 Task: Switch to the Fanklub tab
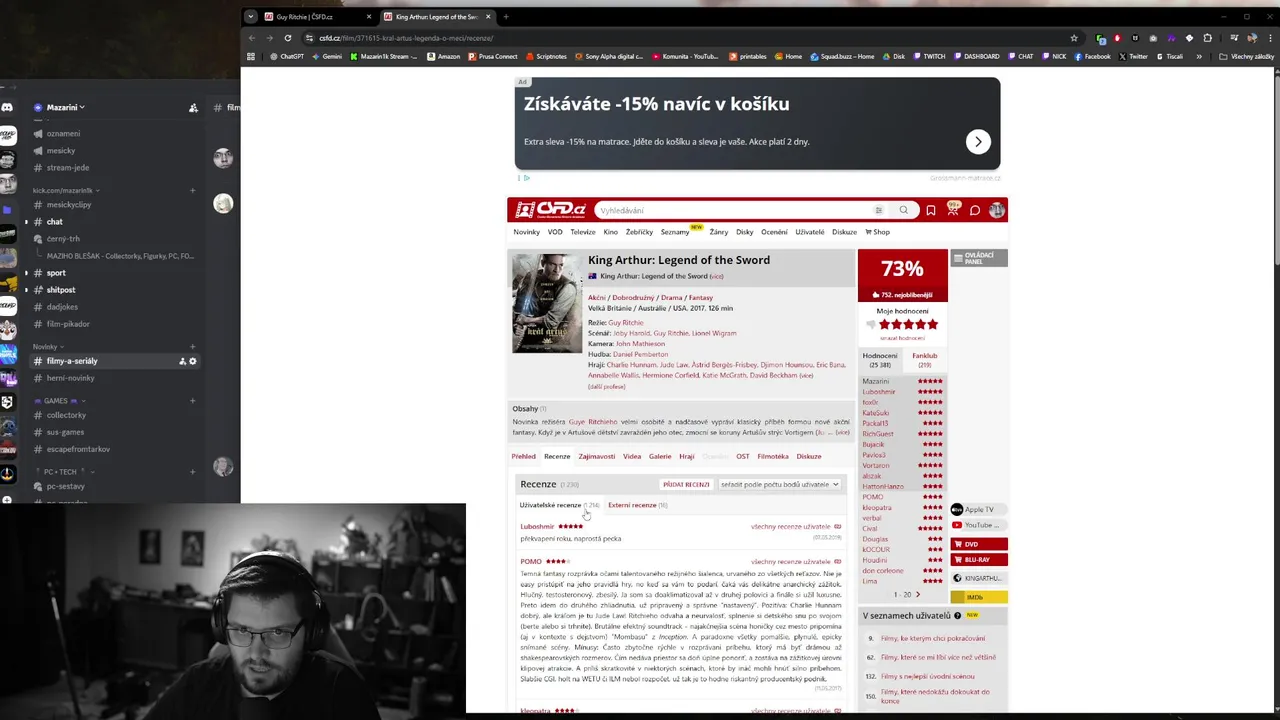pyautogui.click(x=924, y=359)
